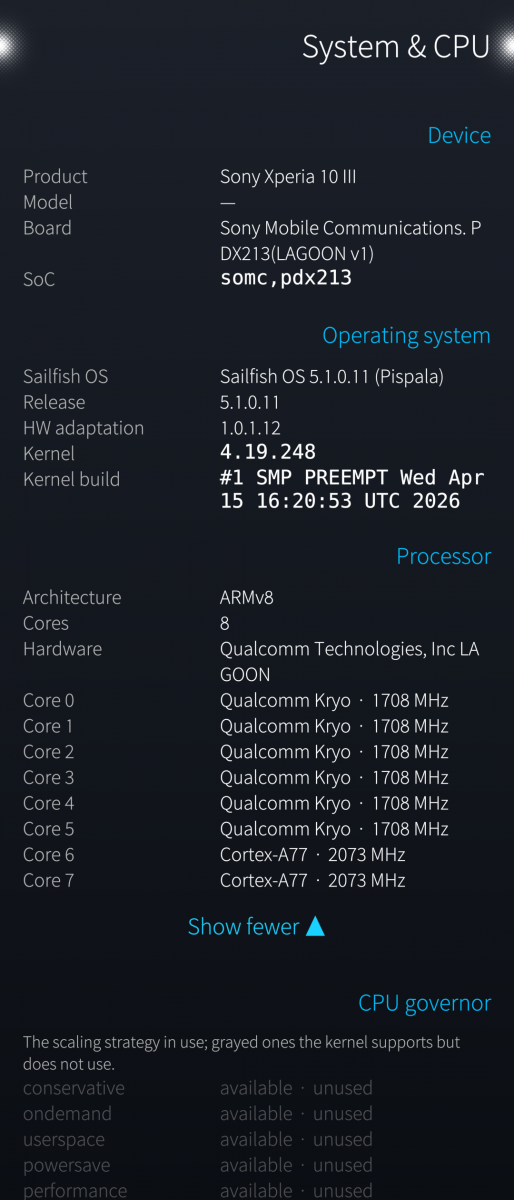Tap the glowing page indicator at top left

[x=9, y=45]
